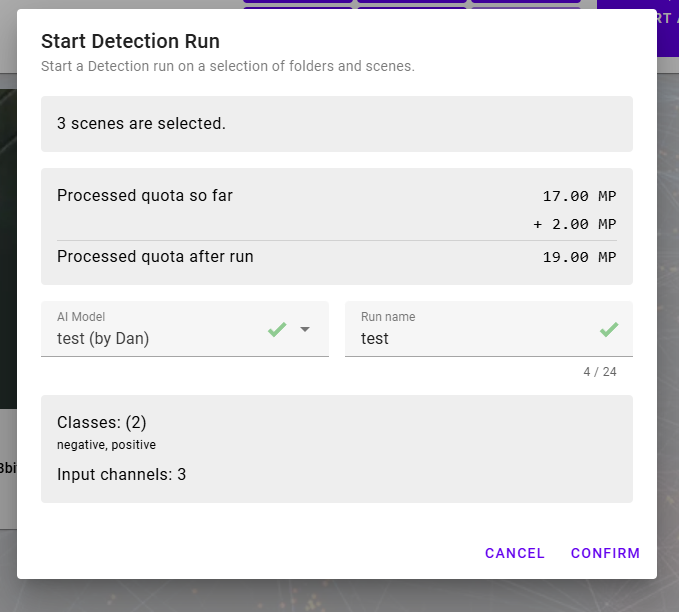Click the CONFIRM button
This screenshot has width=679, height=612.
click(x=605, y=553)
